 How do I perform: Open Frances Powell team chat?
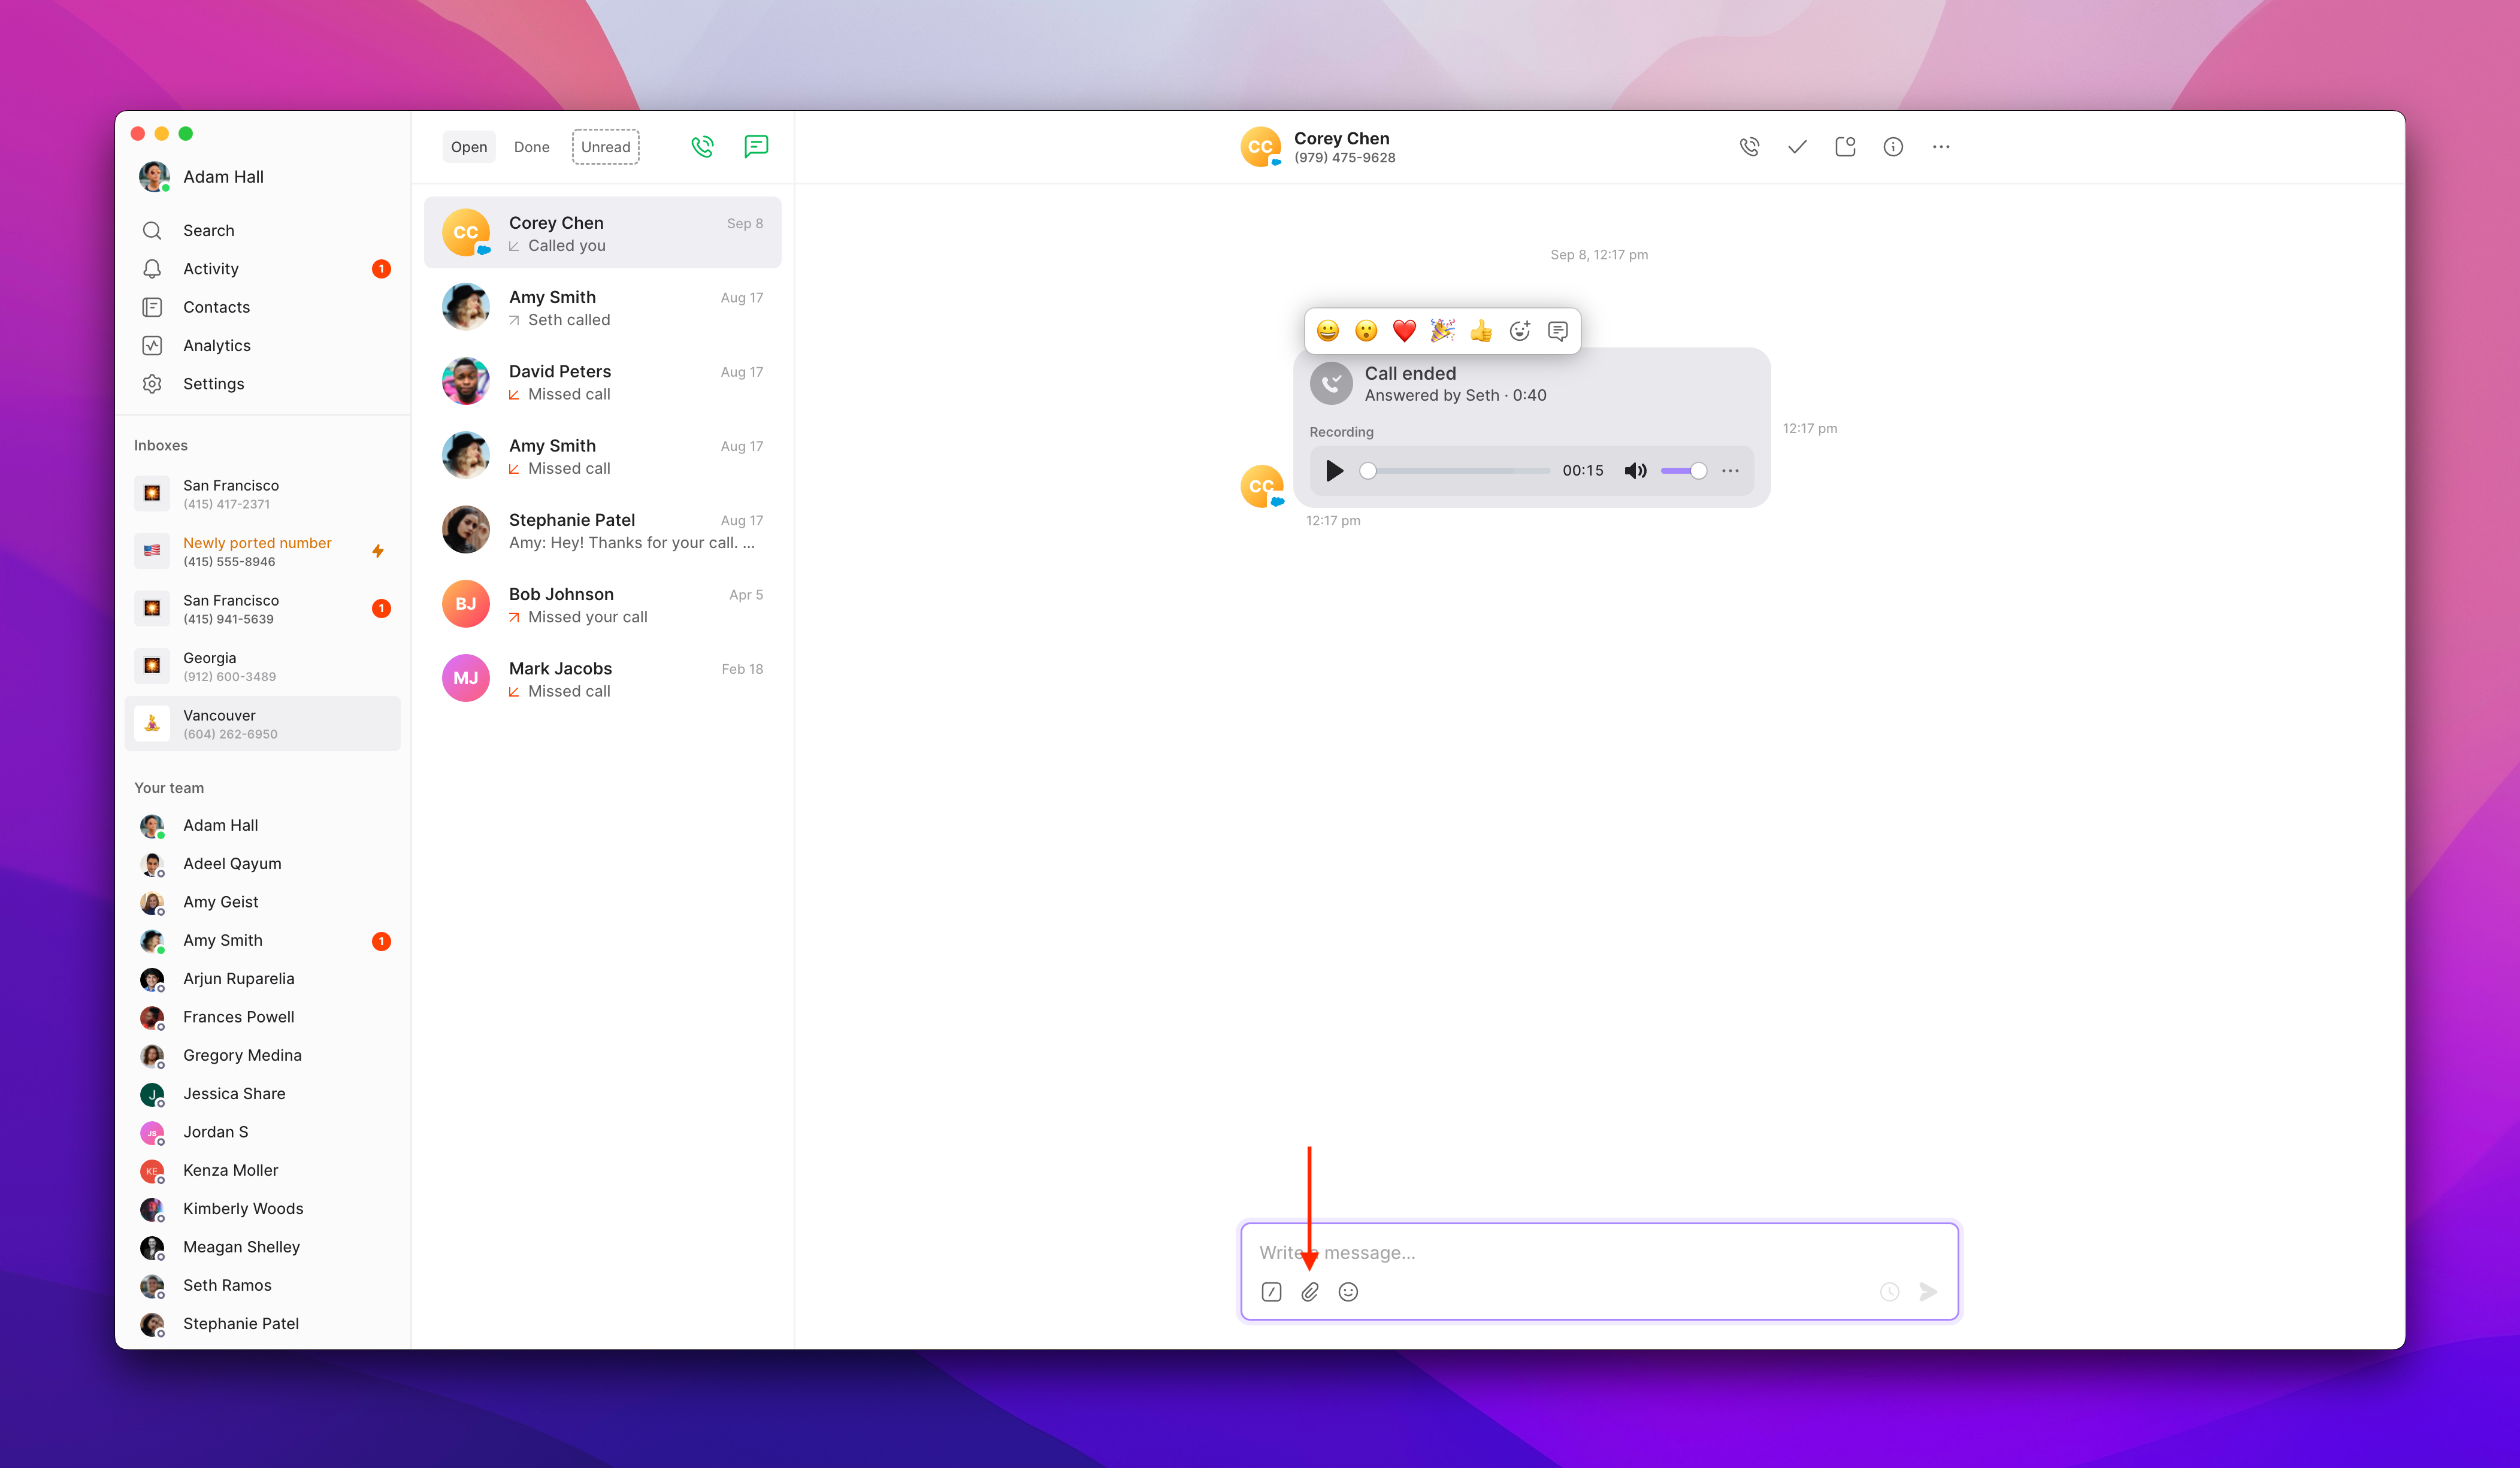pyautogui.click(x=263, y=1017)
